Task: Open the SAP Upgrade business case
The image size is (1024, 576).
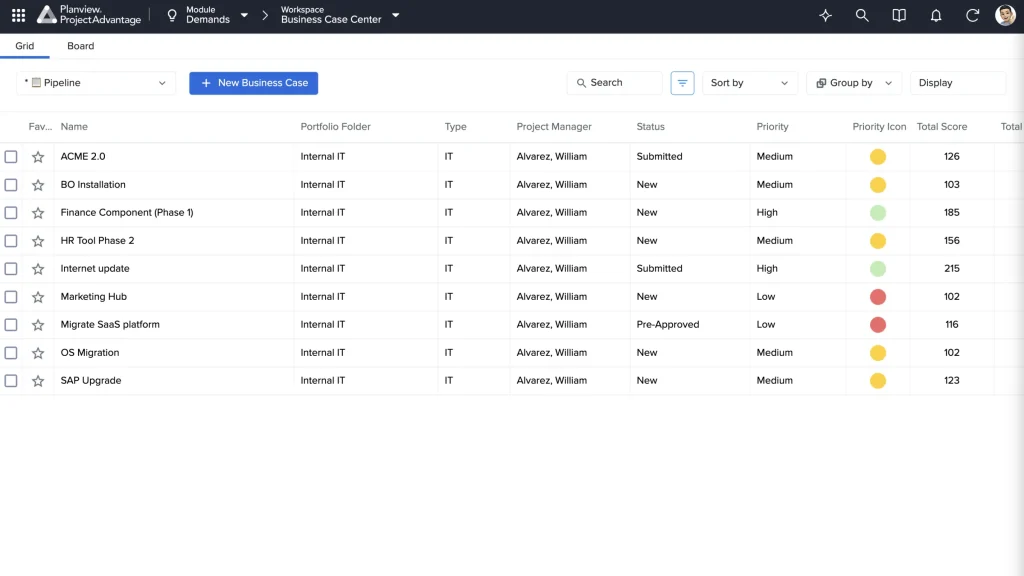Action: click(x=91, y=381)
